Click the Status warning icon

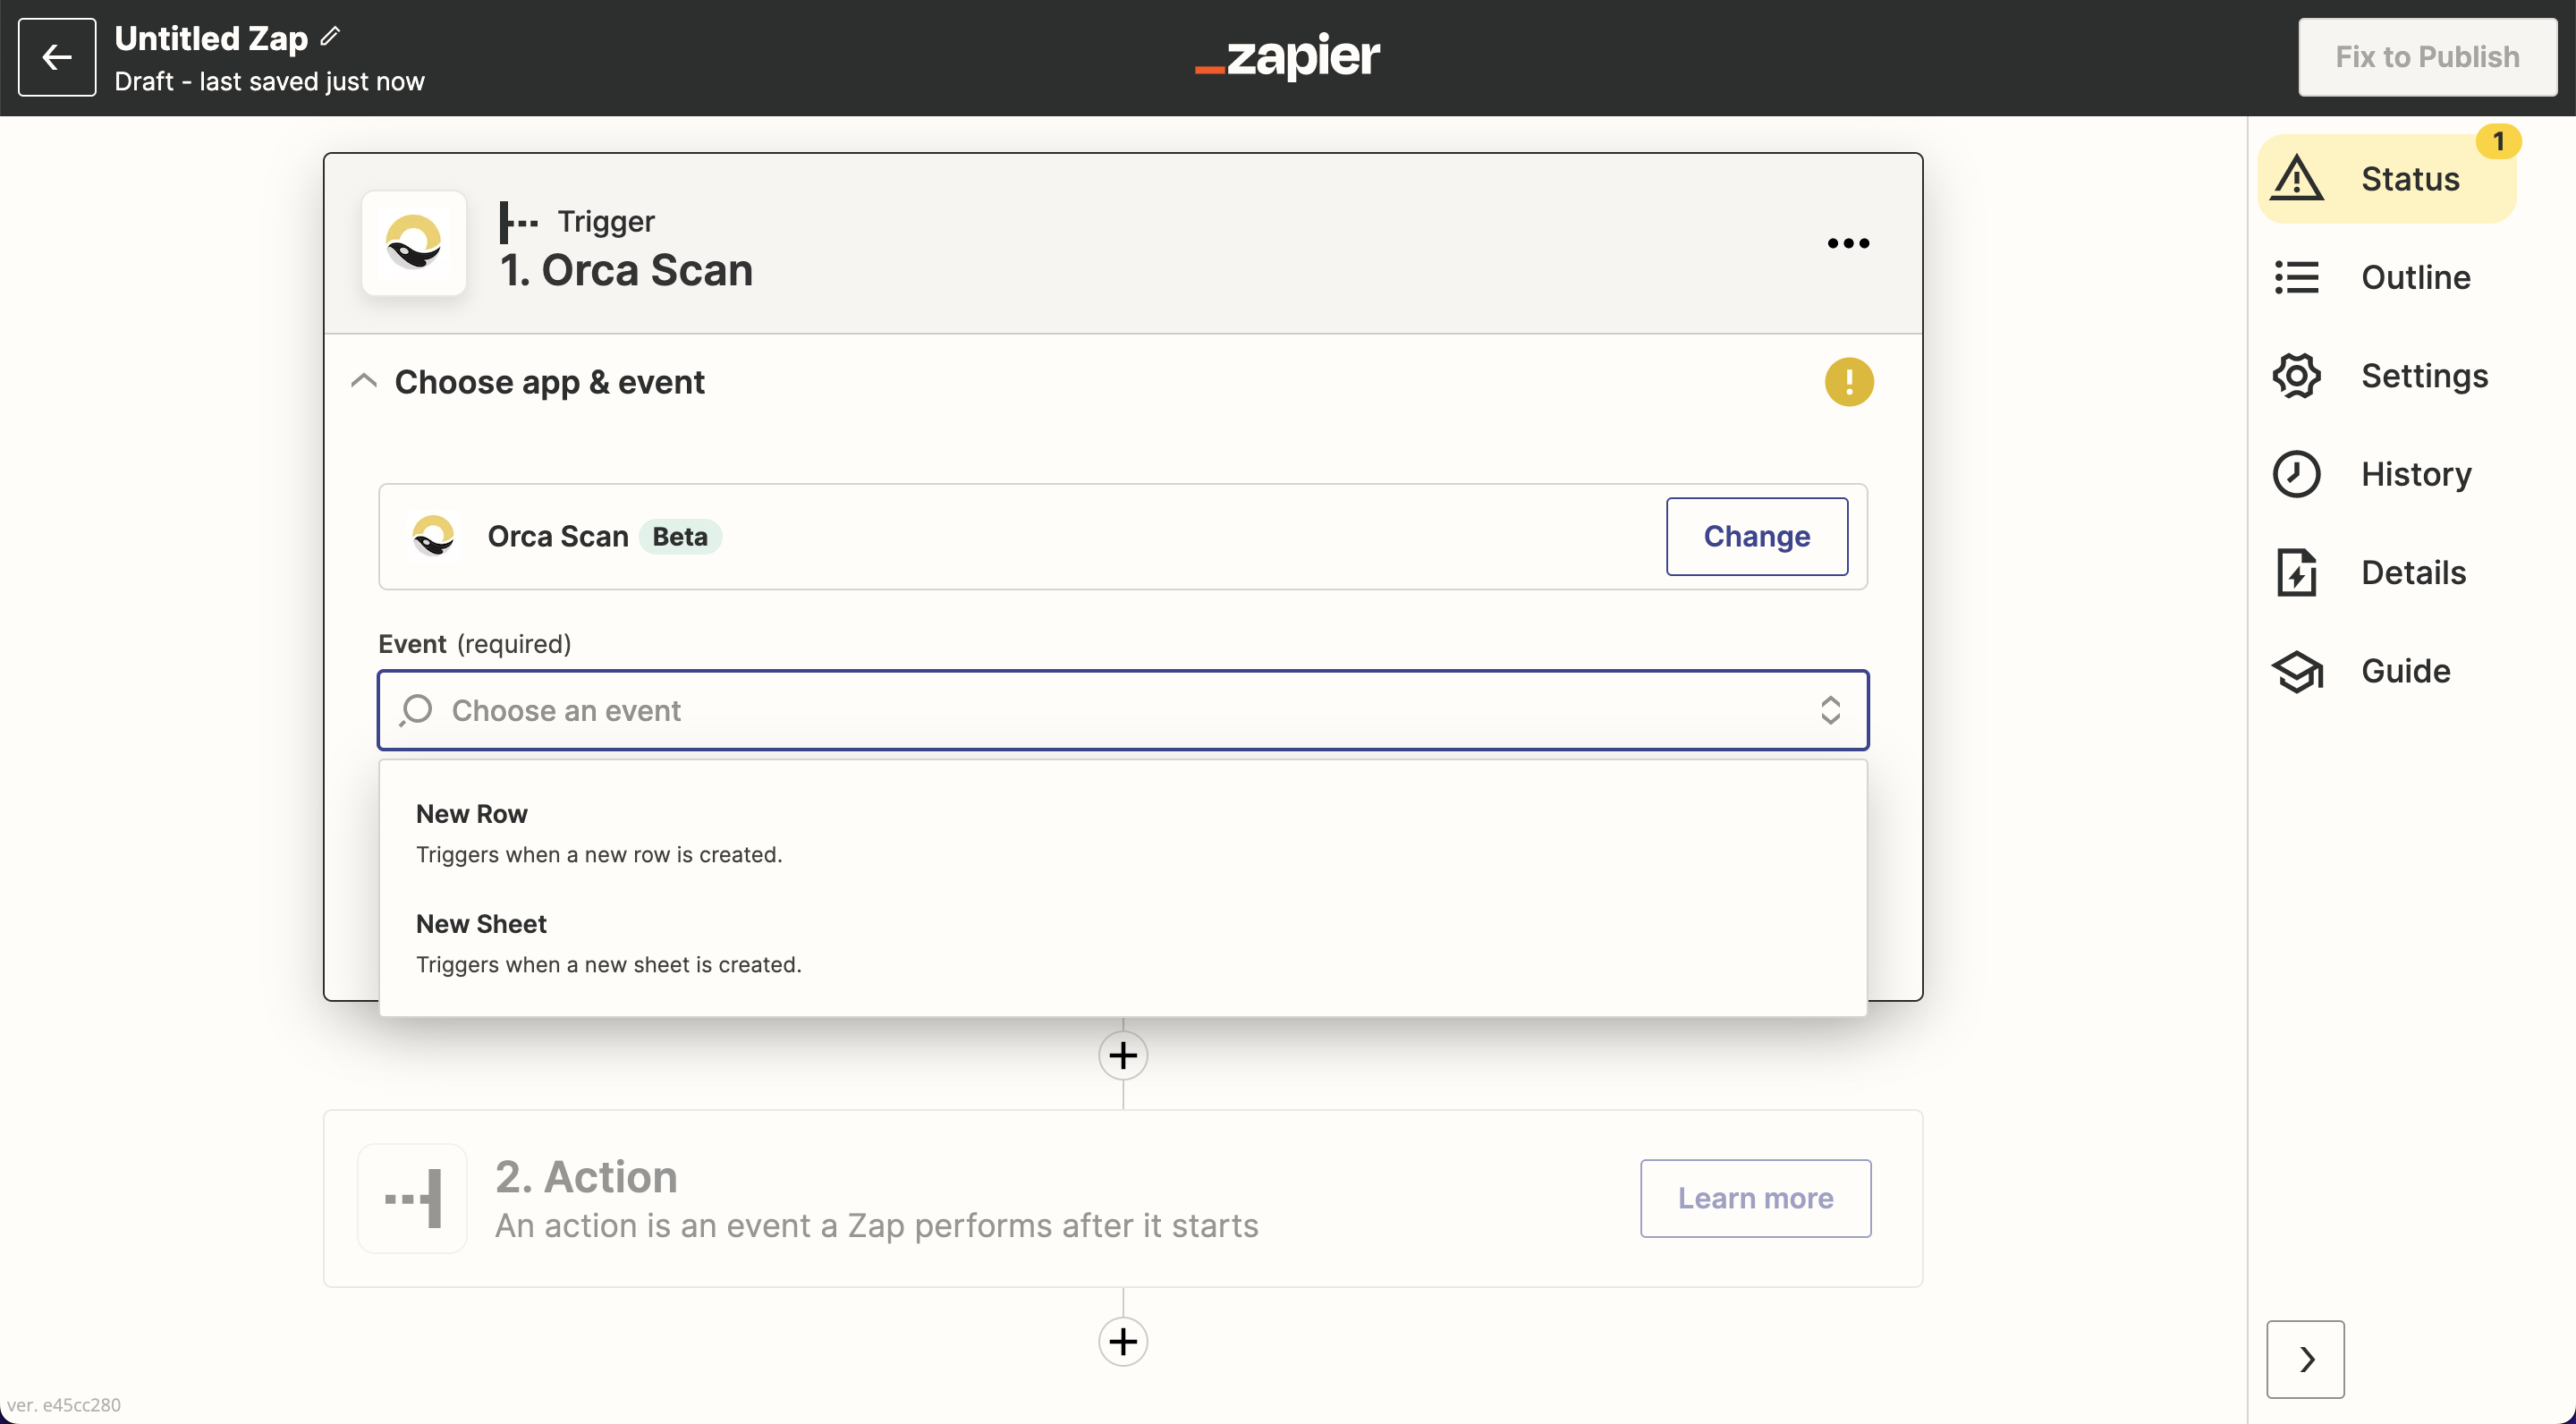pyautogui.click(x=2301, y=177)
